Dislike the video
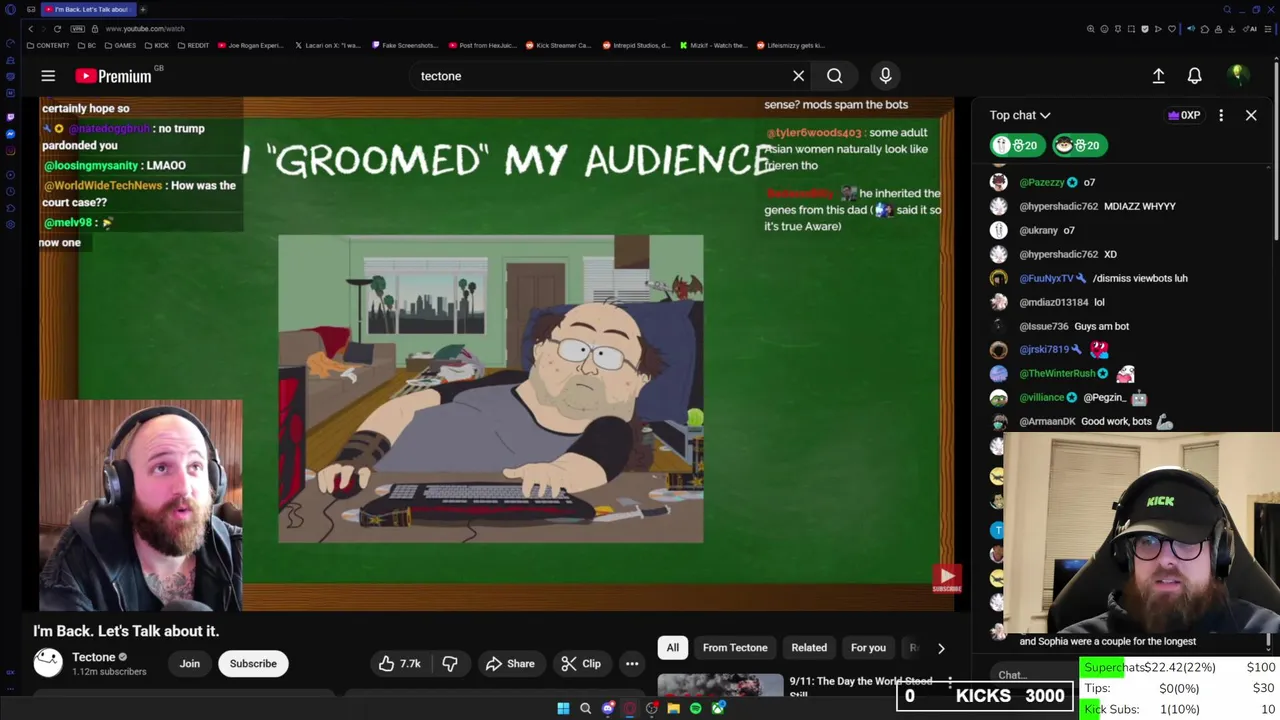 point(450,663)
